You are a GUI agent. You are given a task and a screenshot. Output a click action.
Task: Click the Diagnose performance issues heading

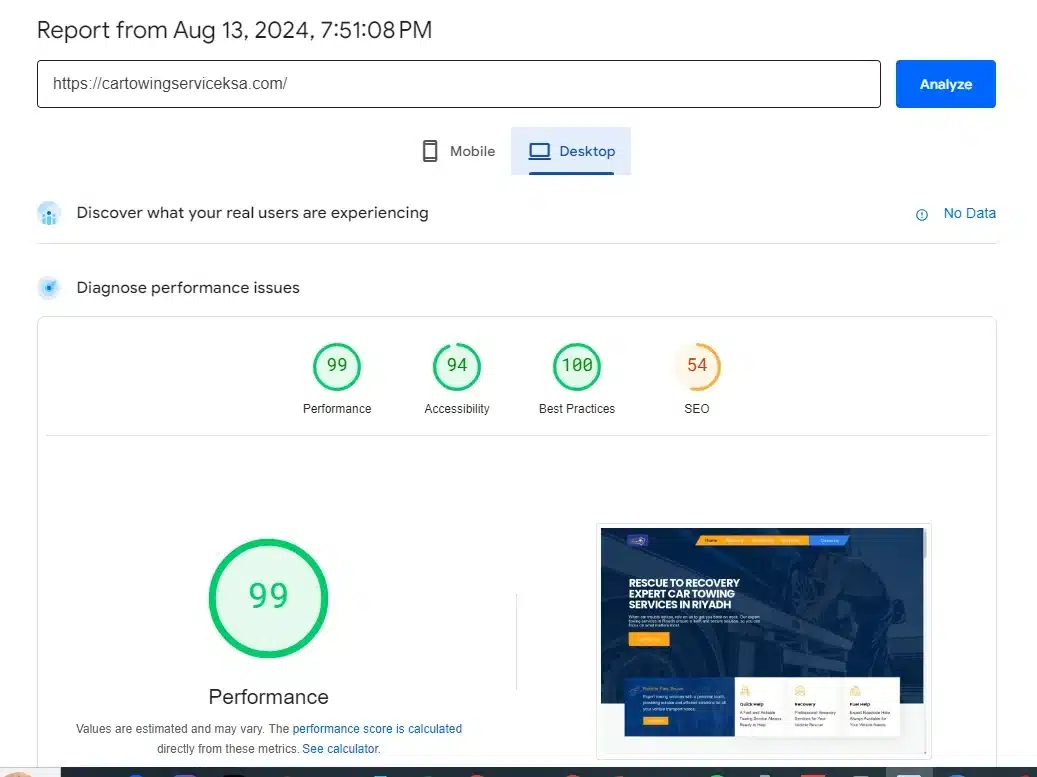coord(188,288)
